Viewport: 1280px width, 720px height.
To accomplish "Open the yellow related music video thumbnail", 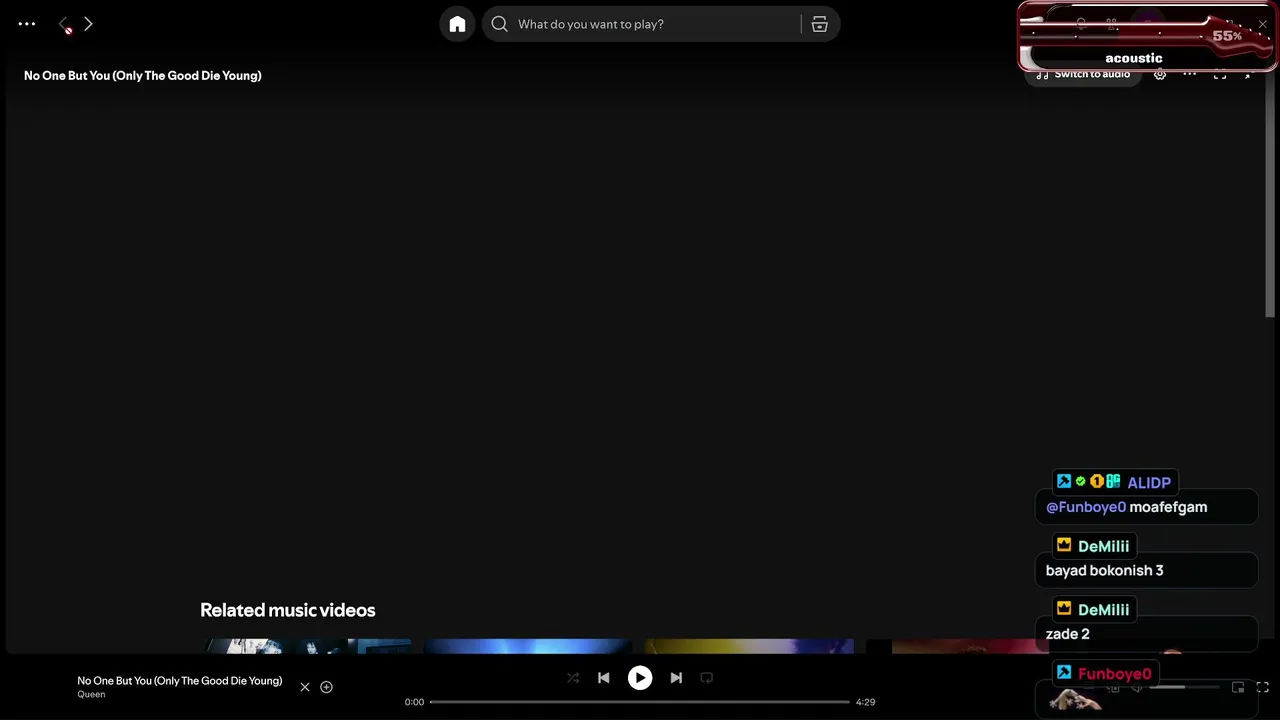I will pyautogui.click(x=749, y=647).
